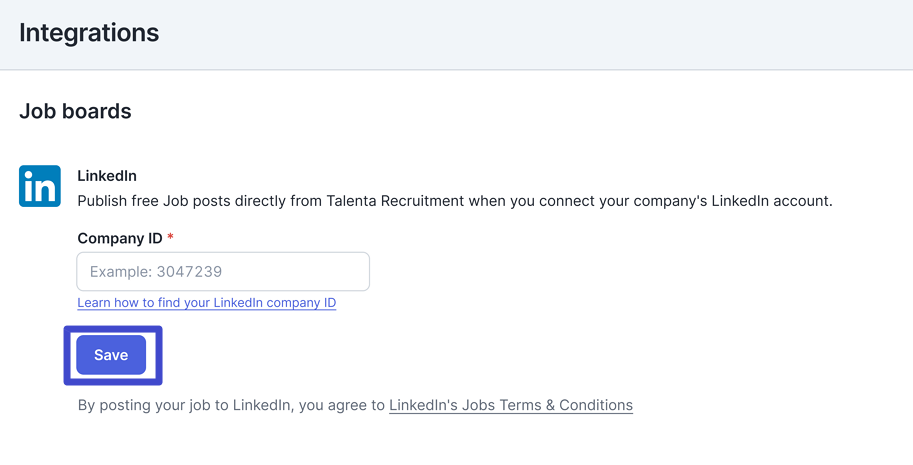Image resolution: width=913 pixels, height=465 pixels.
Task: Focus the Company ID input field
Action: tap(223, 271)
